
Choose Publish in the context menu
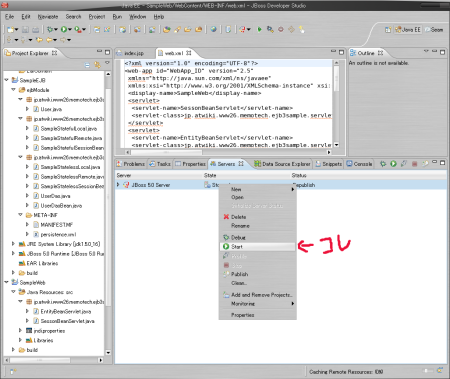click(258, 274)
